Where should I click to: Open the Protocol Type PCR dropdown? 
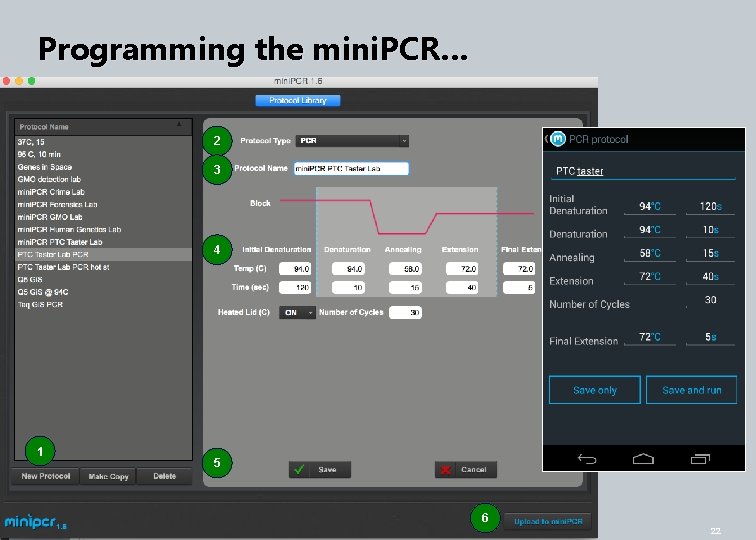(352, 141)
